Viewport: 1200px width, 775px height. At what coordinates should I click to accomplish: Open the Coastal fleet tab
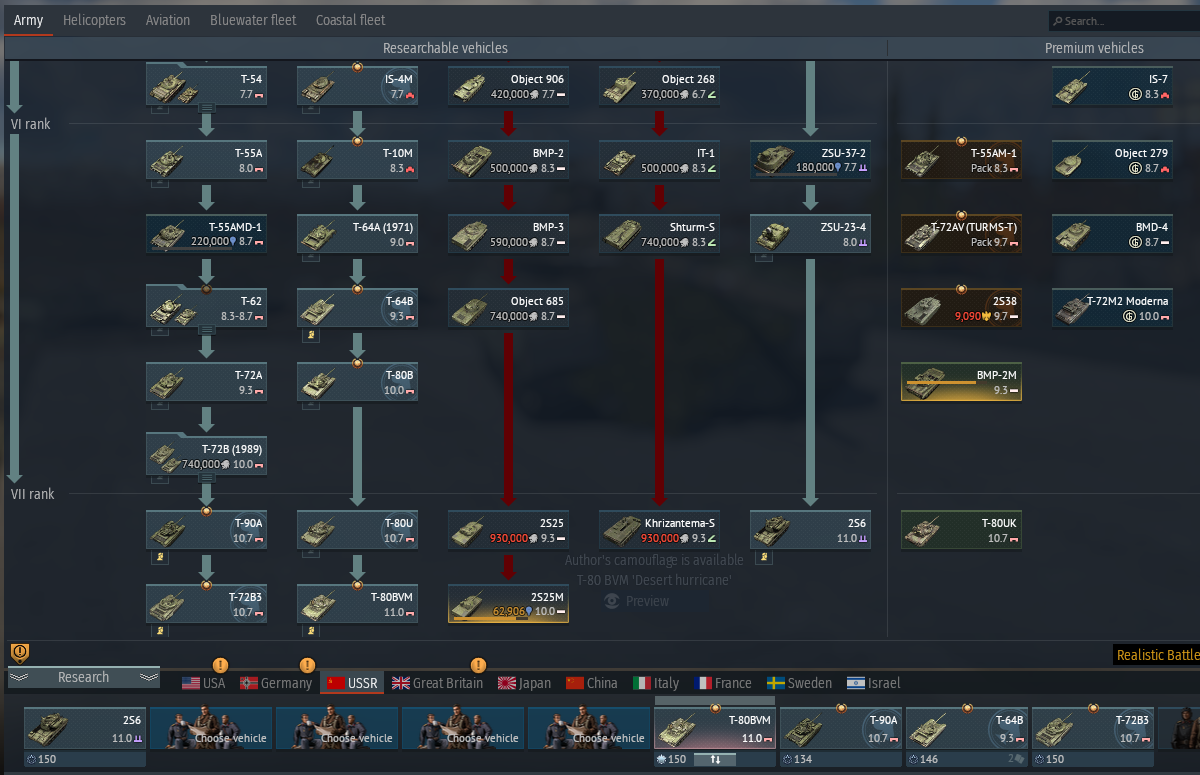(x=350, y=20)
